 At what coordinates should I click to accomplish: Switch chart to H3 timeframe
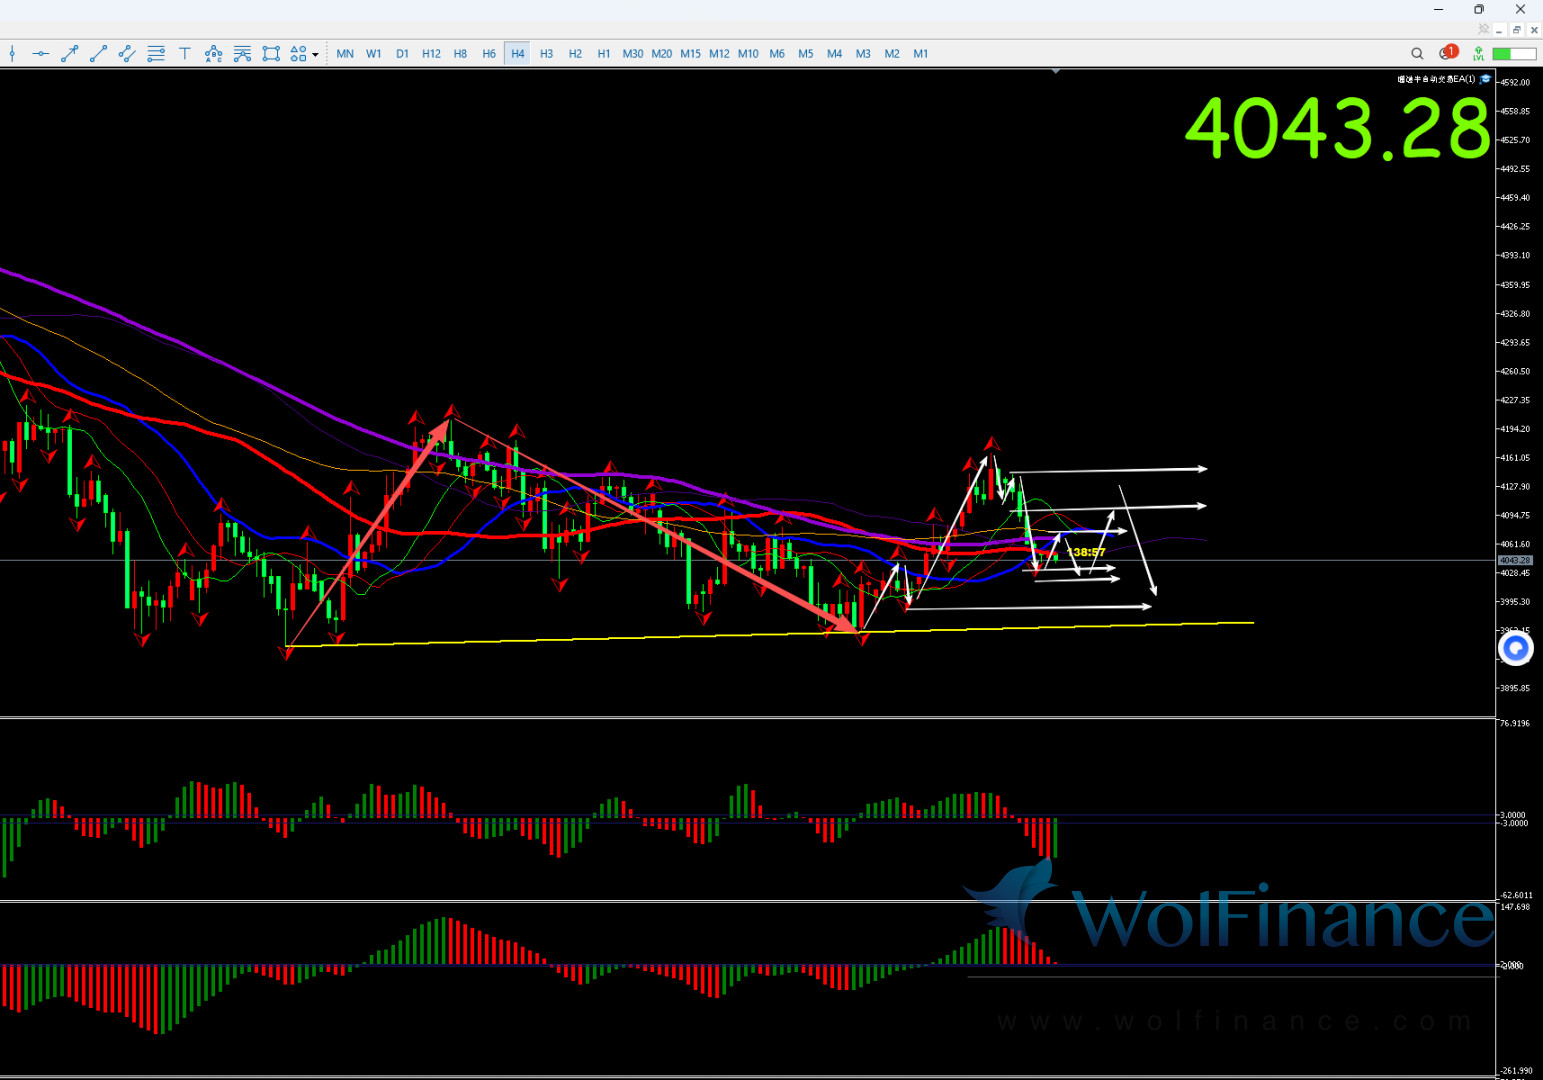pos(546,54)
